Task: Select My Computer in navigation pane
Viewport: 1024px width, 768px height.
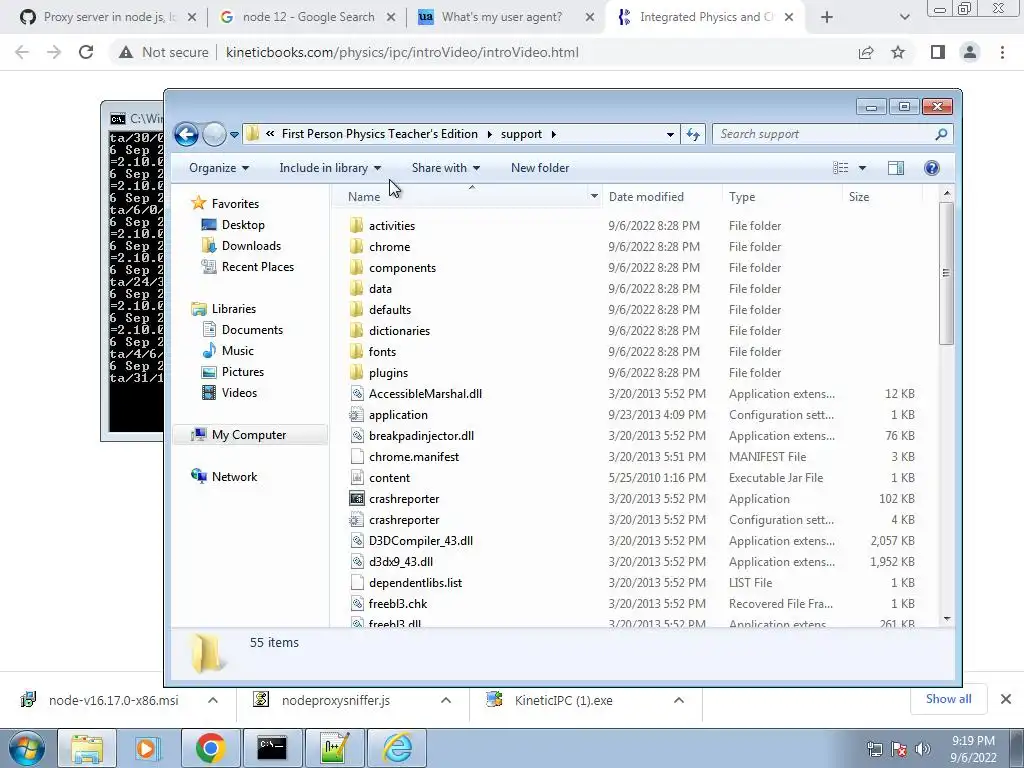Action: (x=249, y=435)
